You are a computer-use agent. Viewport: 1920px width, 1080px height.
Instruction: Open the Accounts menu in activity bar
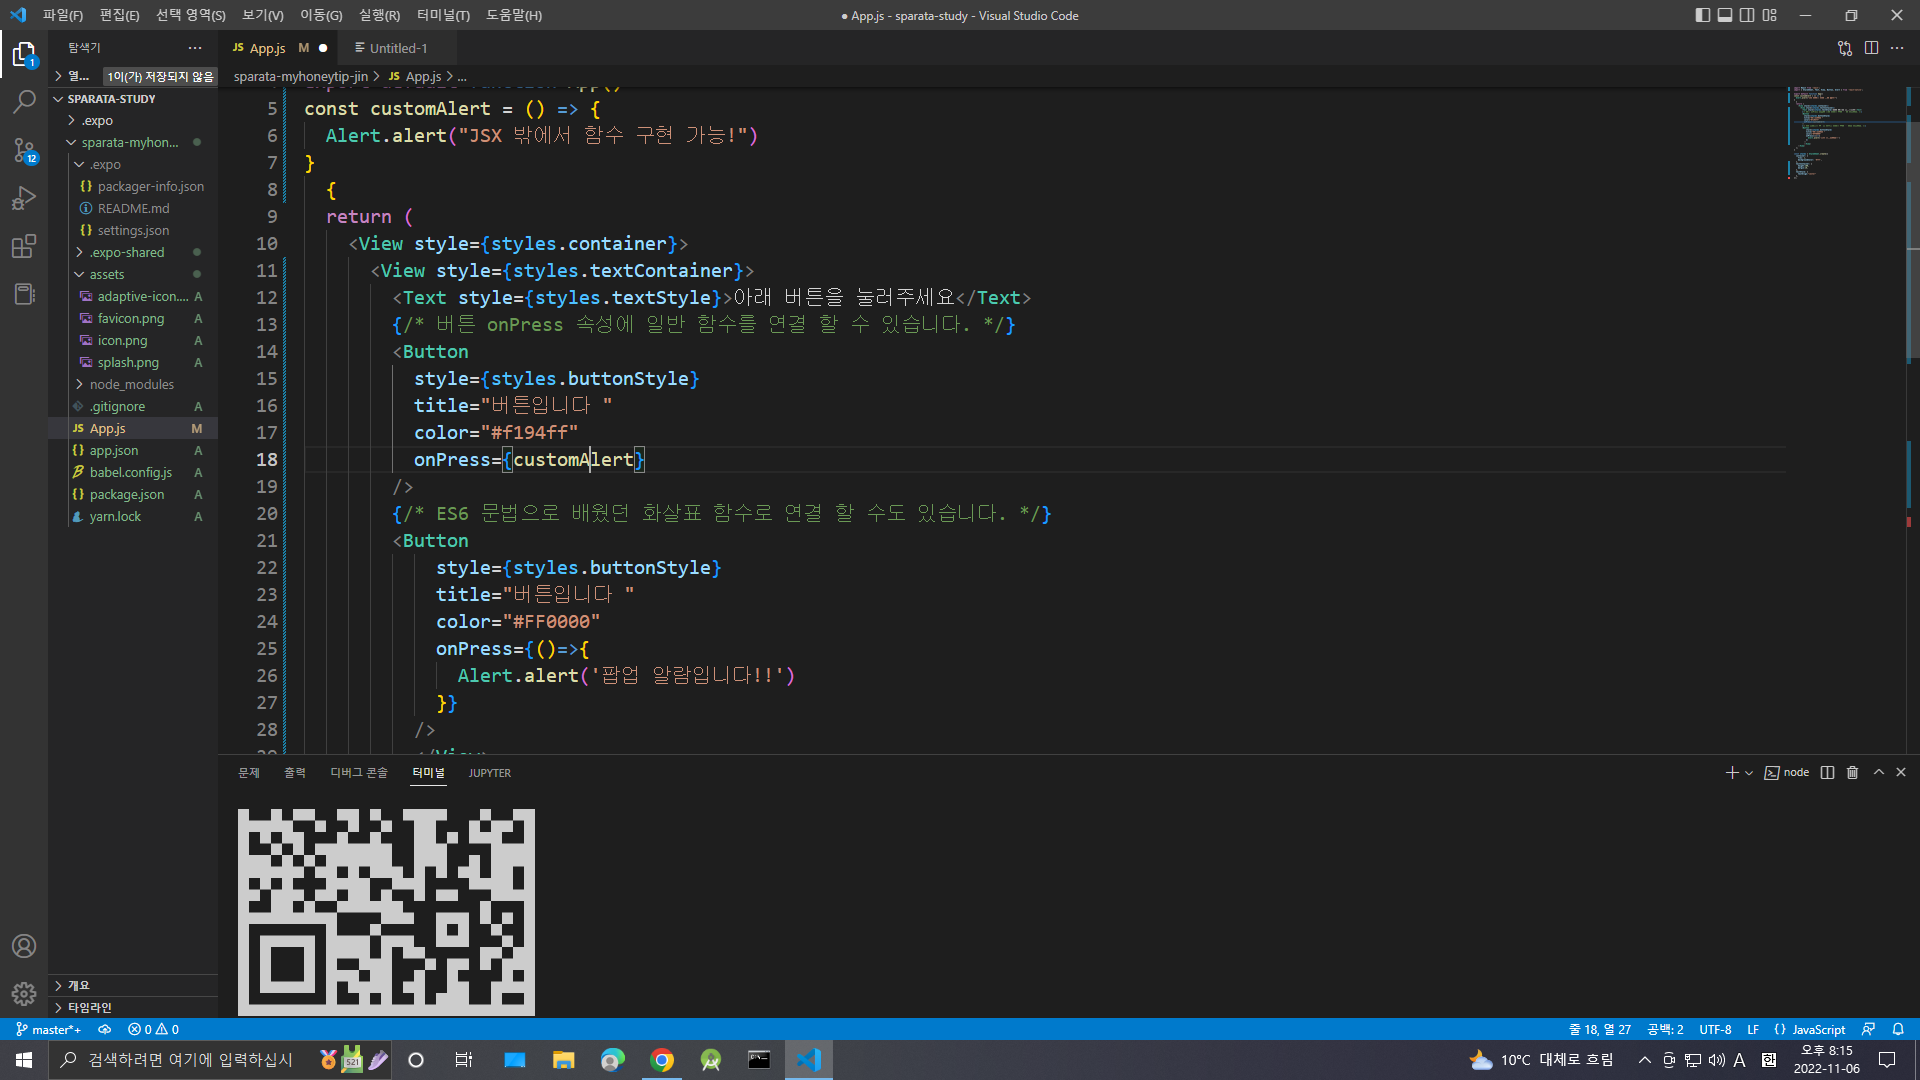click(24, 946)
